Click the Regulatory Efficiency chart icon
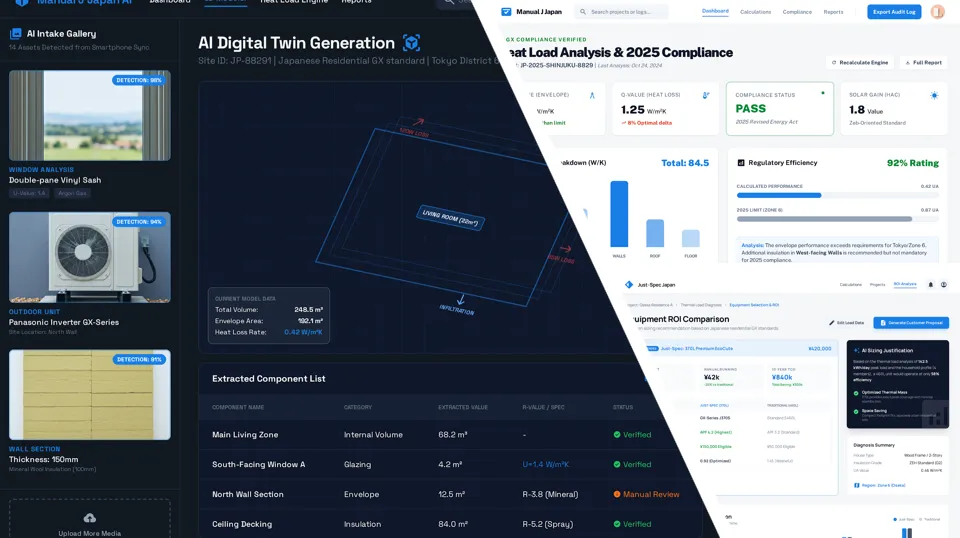This screenshot has height=538, width=960. pyautogui.click(x=741, y=163)
